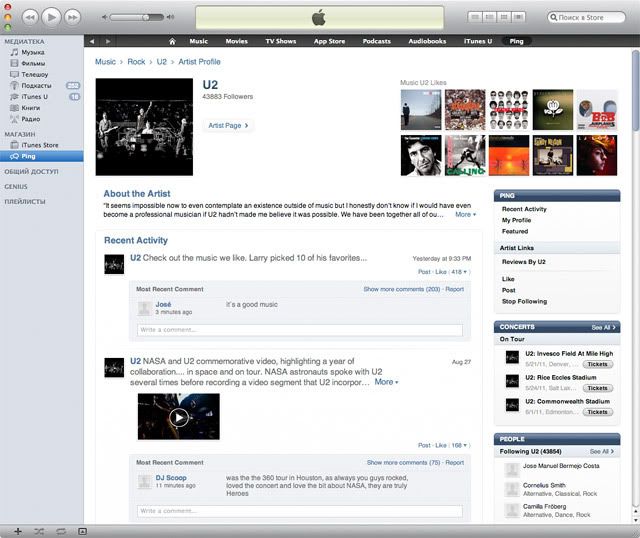The width and height of the screenshot is (640, 538).
Task: Switch to album list view mode
Action: [x=489, y=17]
